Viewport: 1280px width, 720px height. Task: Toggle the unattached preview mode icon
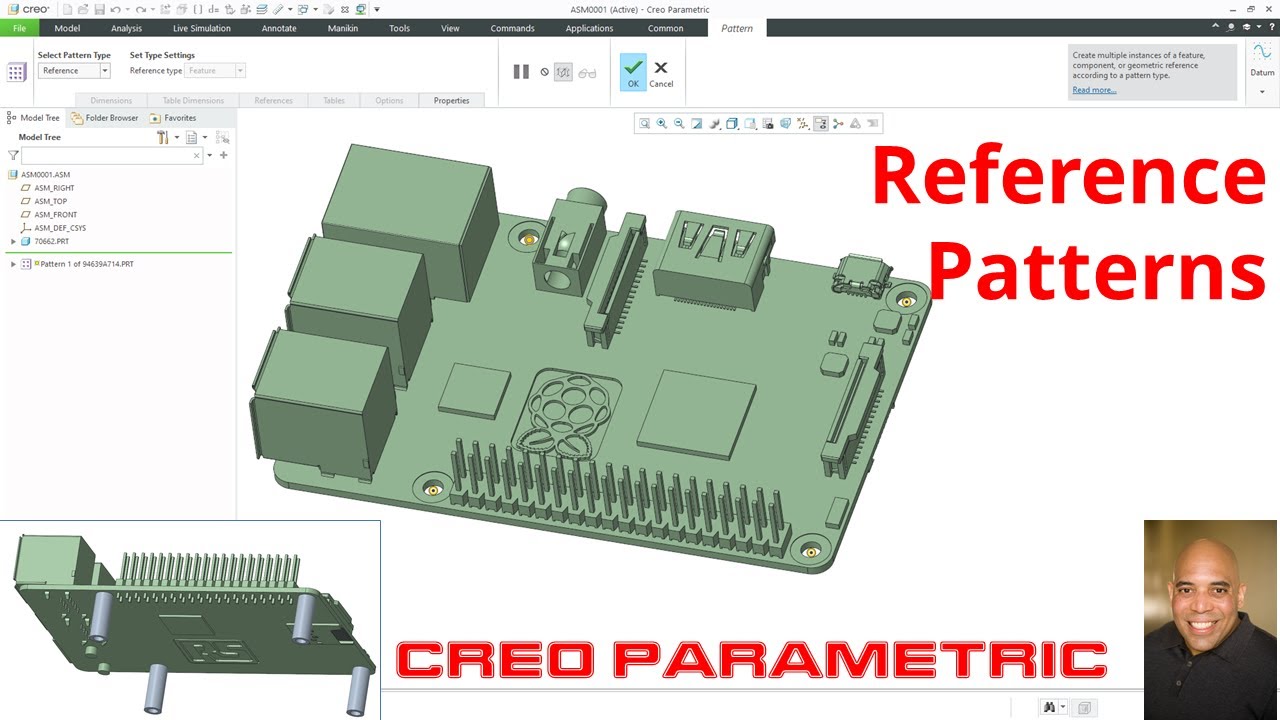(x=563, y=72)
